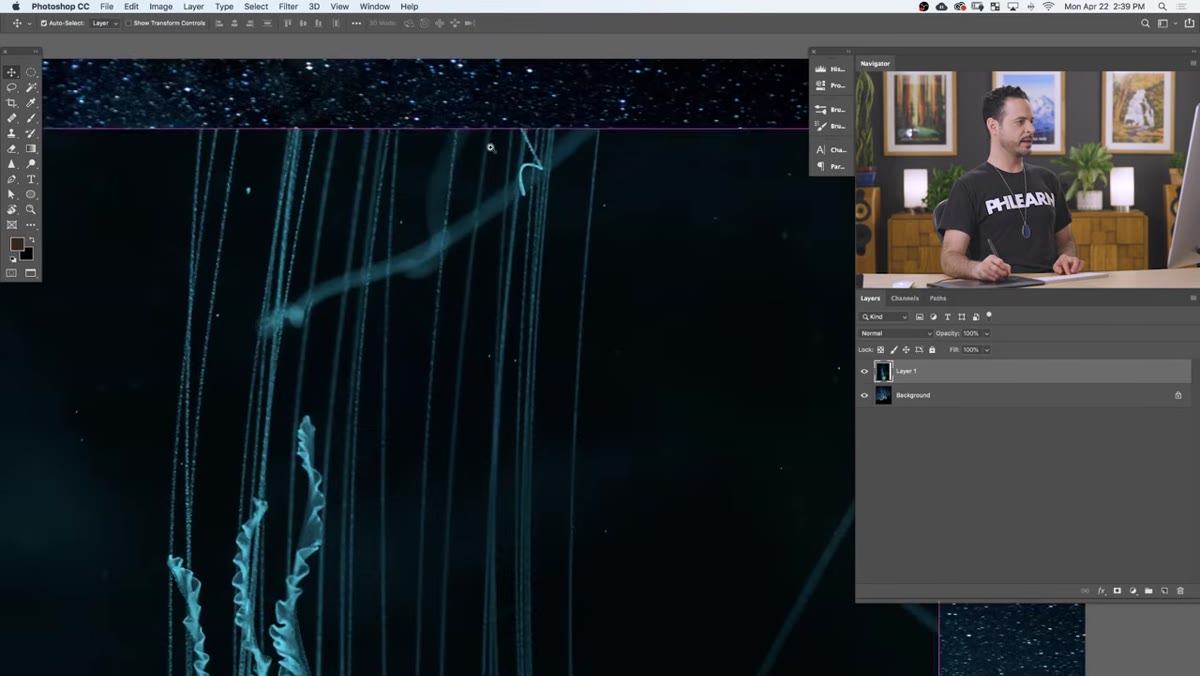Toggle the smart object layer filter
The width and height of the screenshot is (1200, 676).
click(x=974, y=317)
